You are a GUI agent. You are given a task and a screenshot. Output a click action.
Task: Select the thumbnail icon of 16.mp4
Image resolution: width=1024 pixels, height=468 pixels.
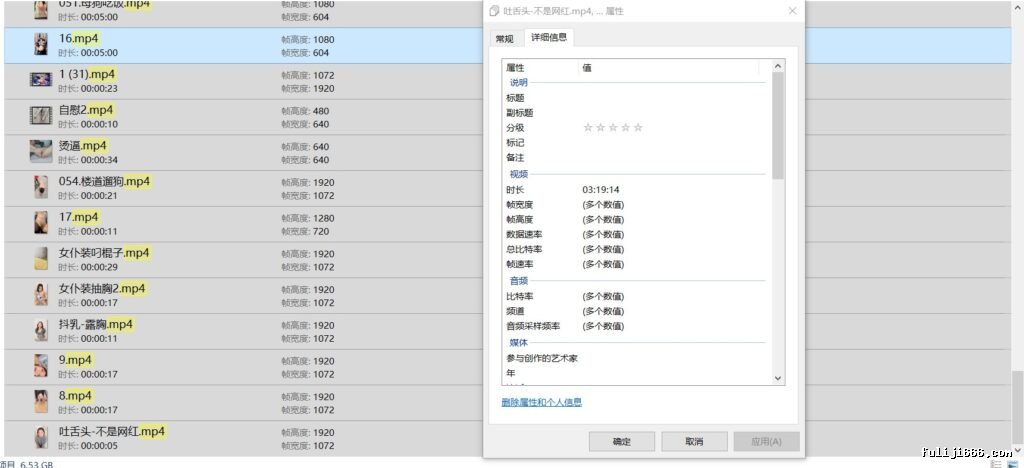[x=40, y=44]
